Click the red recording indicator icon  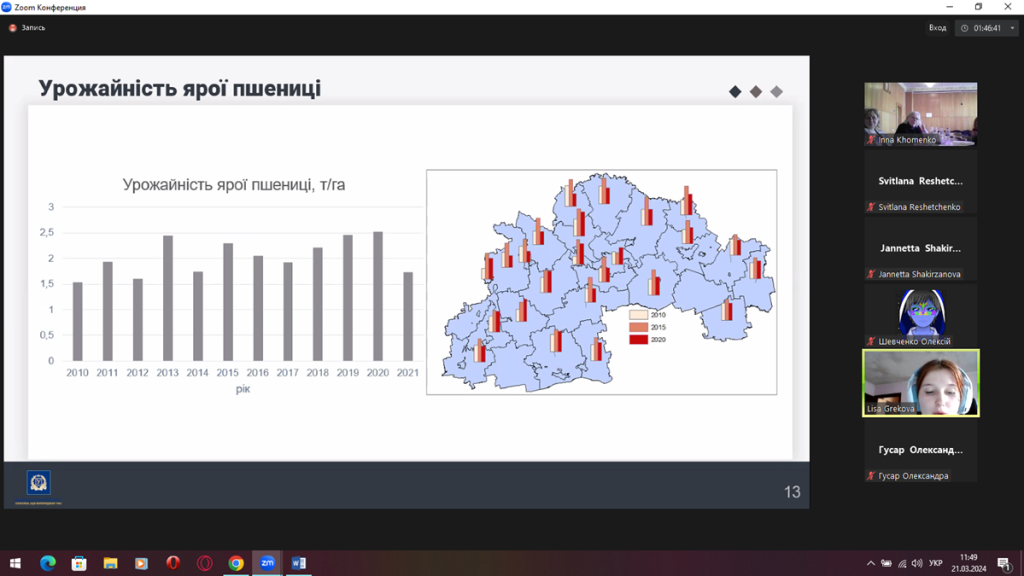pos(13,28)
